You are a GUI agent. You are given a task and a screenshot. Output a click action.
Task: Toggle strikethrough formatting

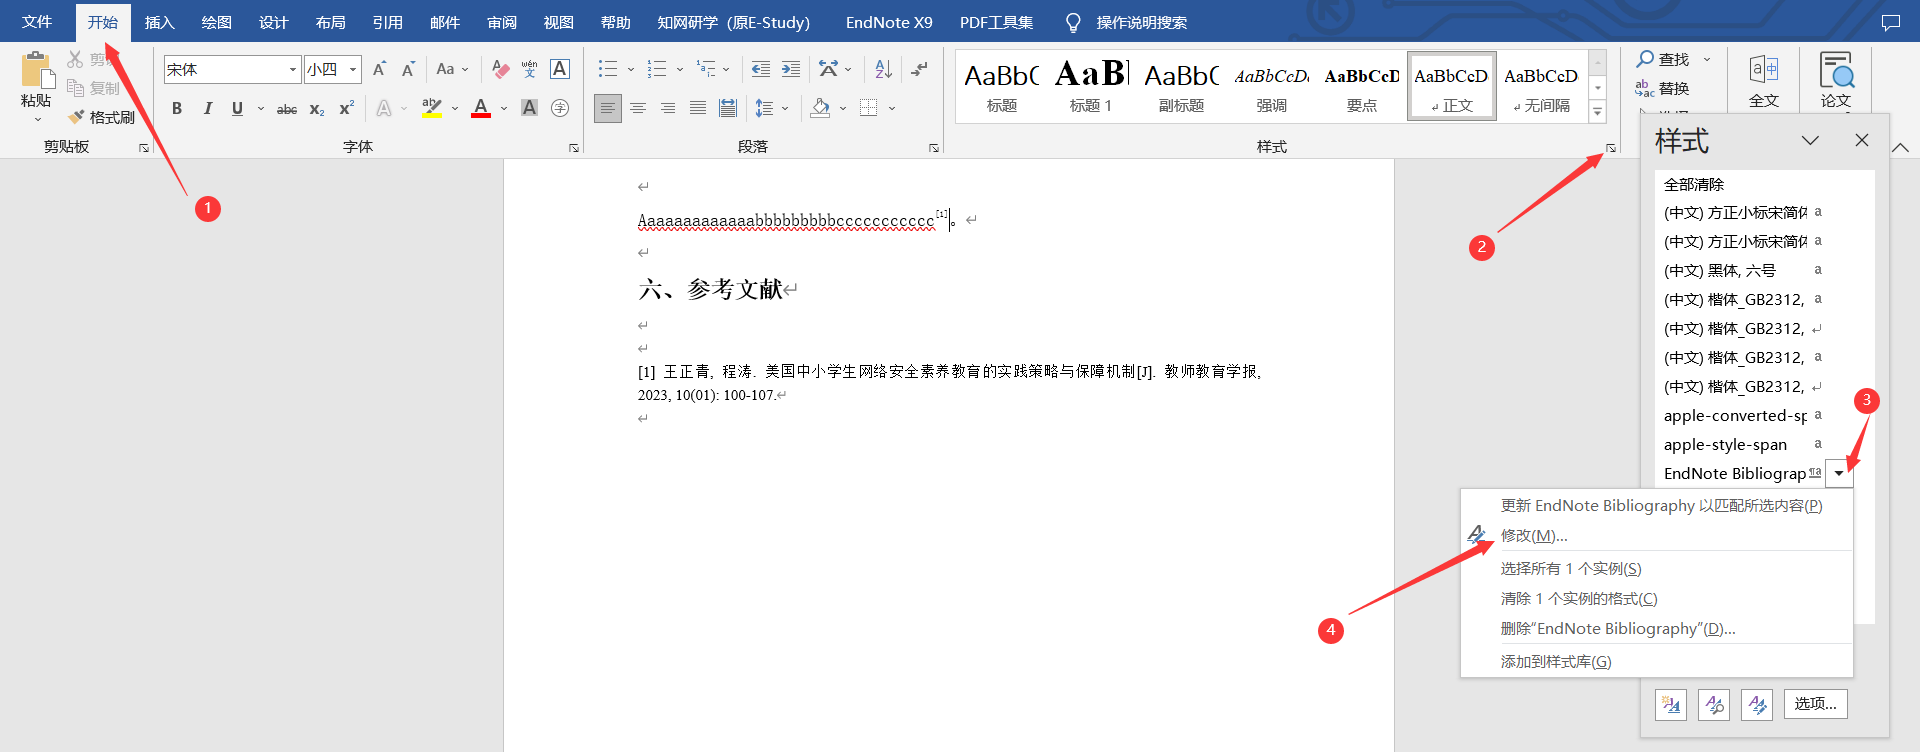click(287, 108)
